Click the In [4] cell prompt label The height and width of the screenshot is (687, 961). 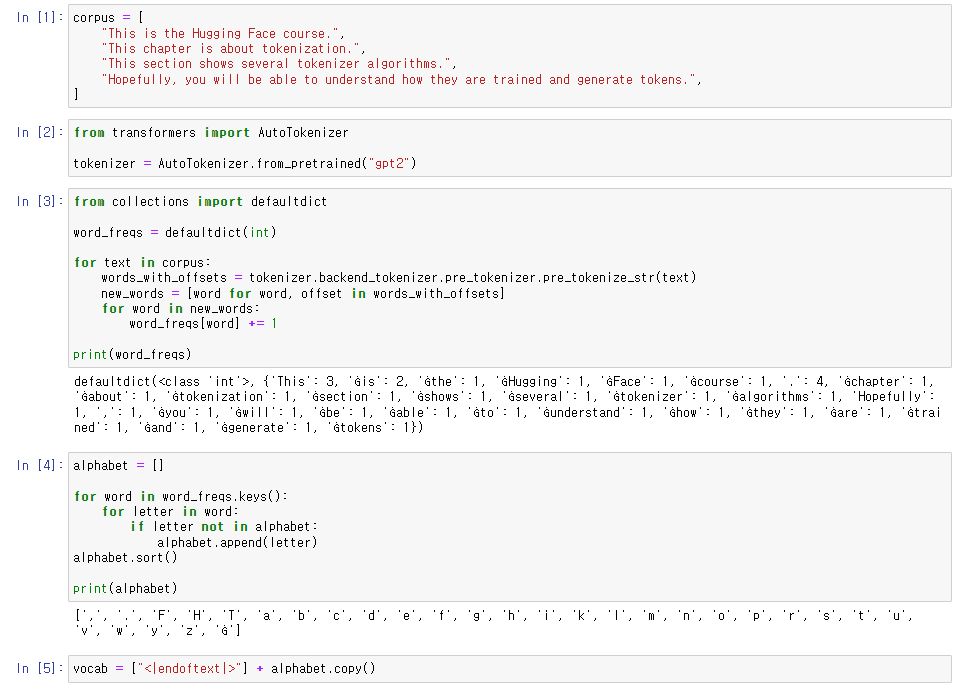[40, 465]
